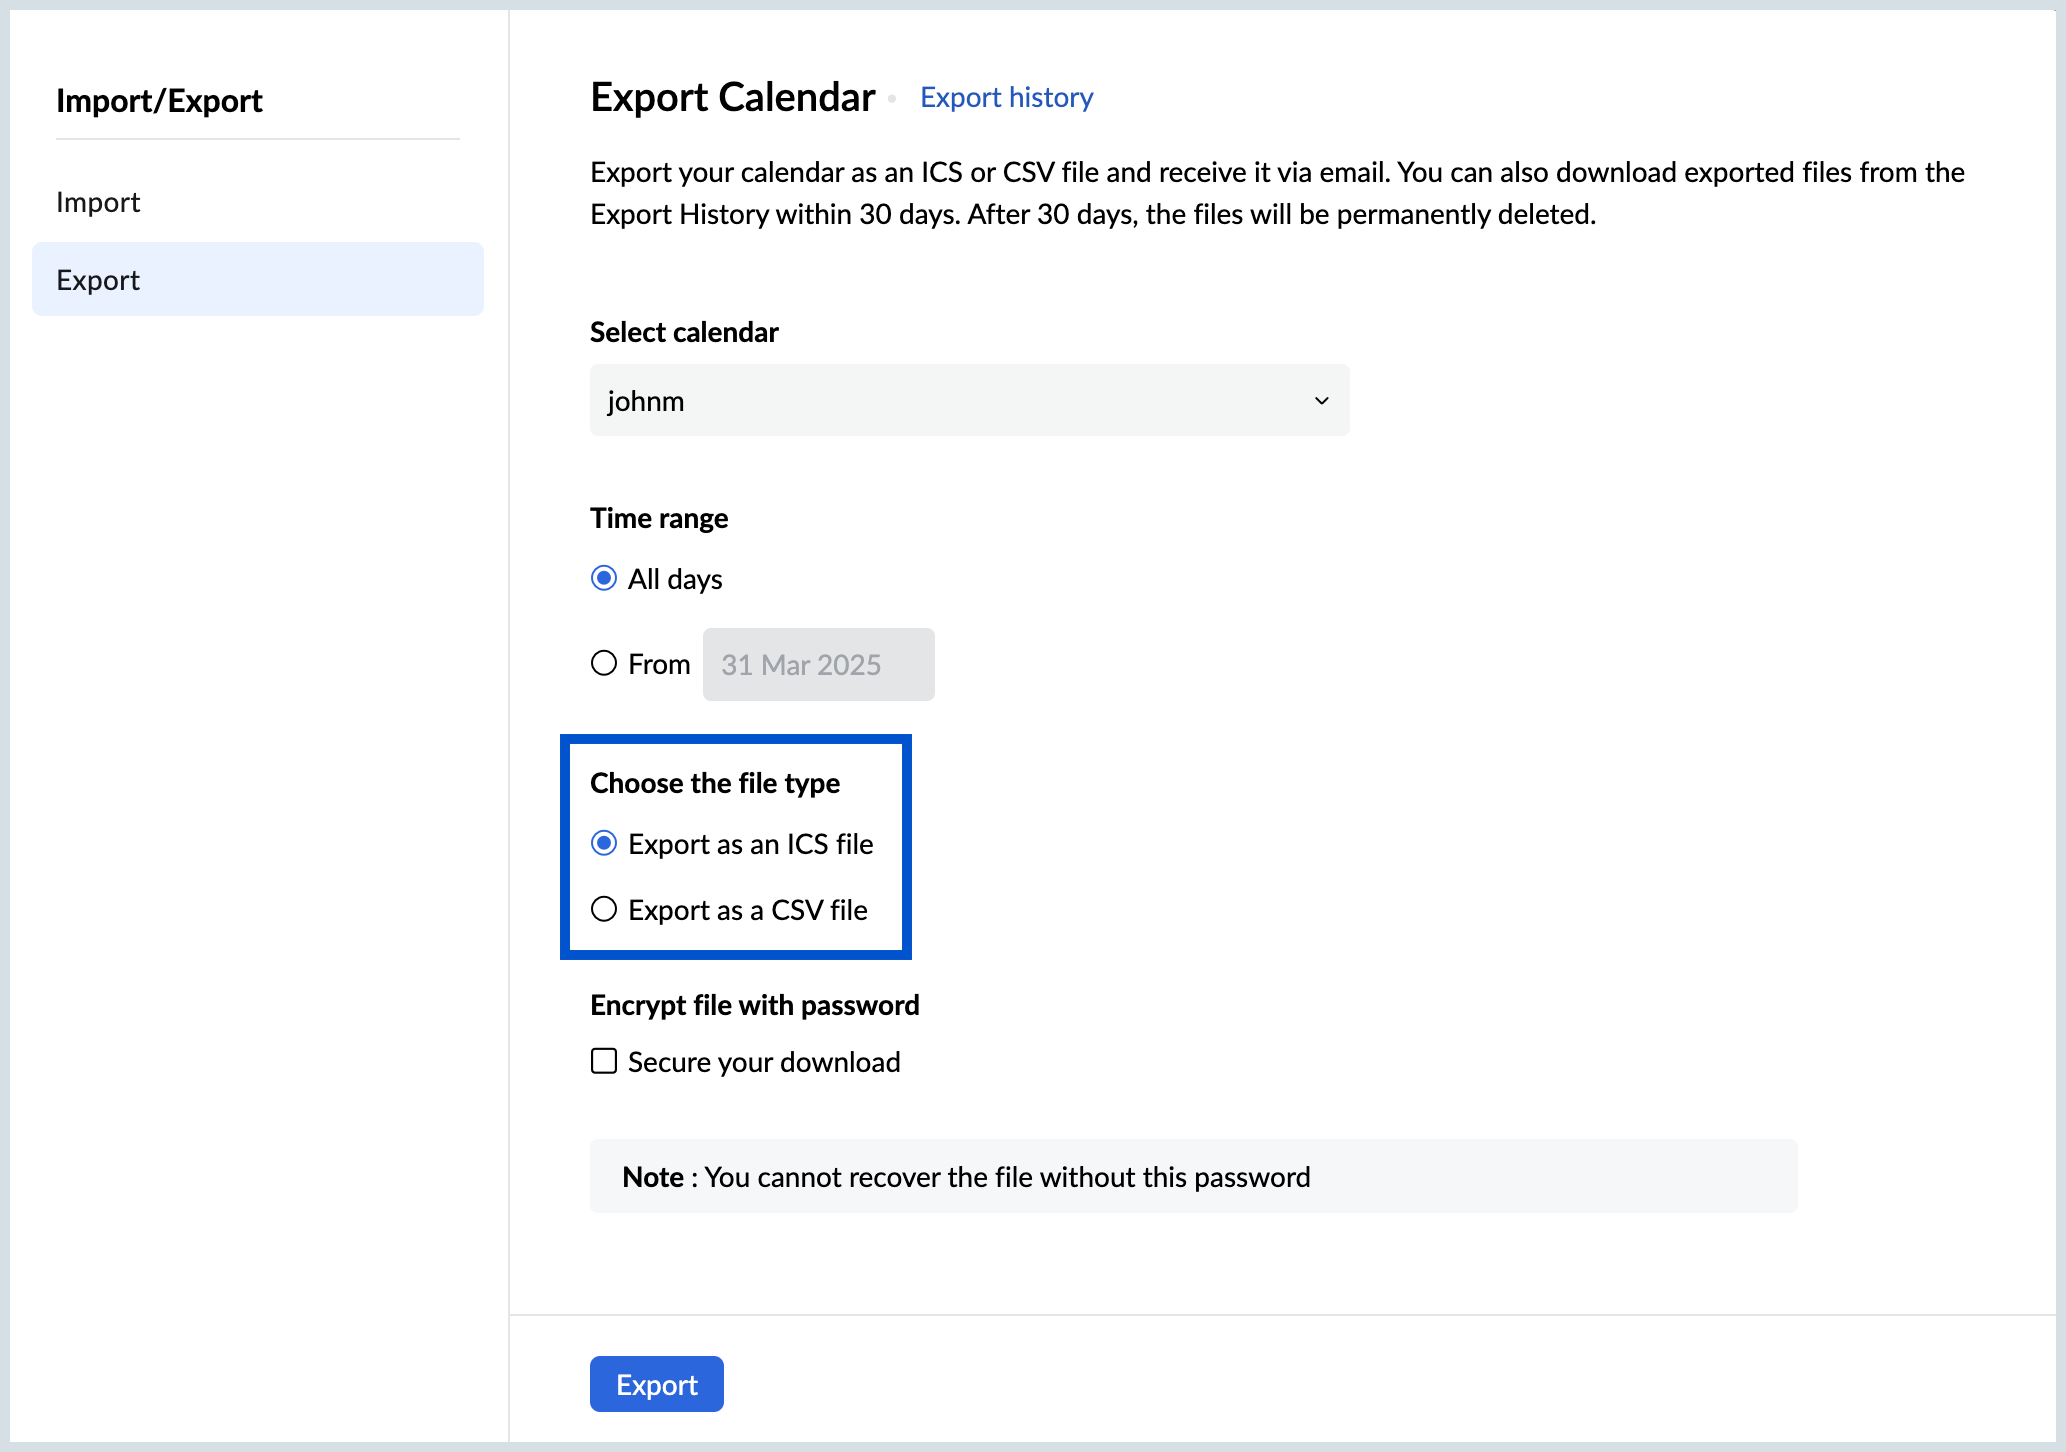Click the blue Export button
Image resolution: width=2066 pixels, height=1452 pixels.
(657, 1384)
